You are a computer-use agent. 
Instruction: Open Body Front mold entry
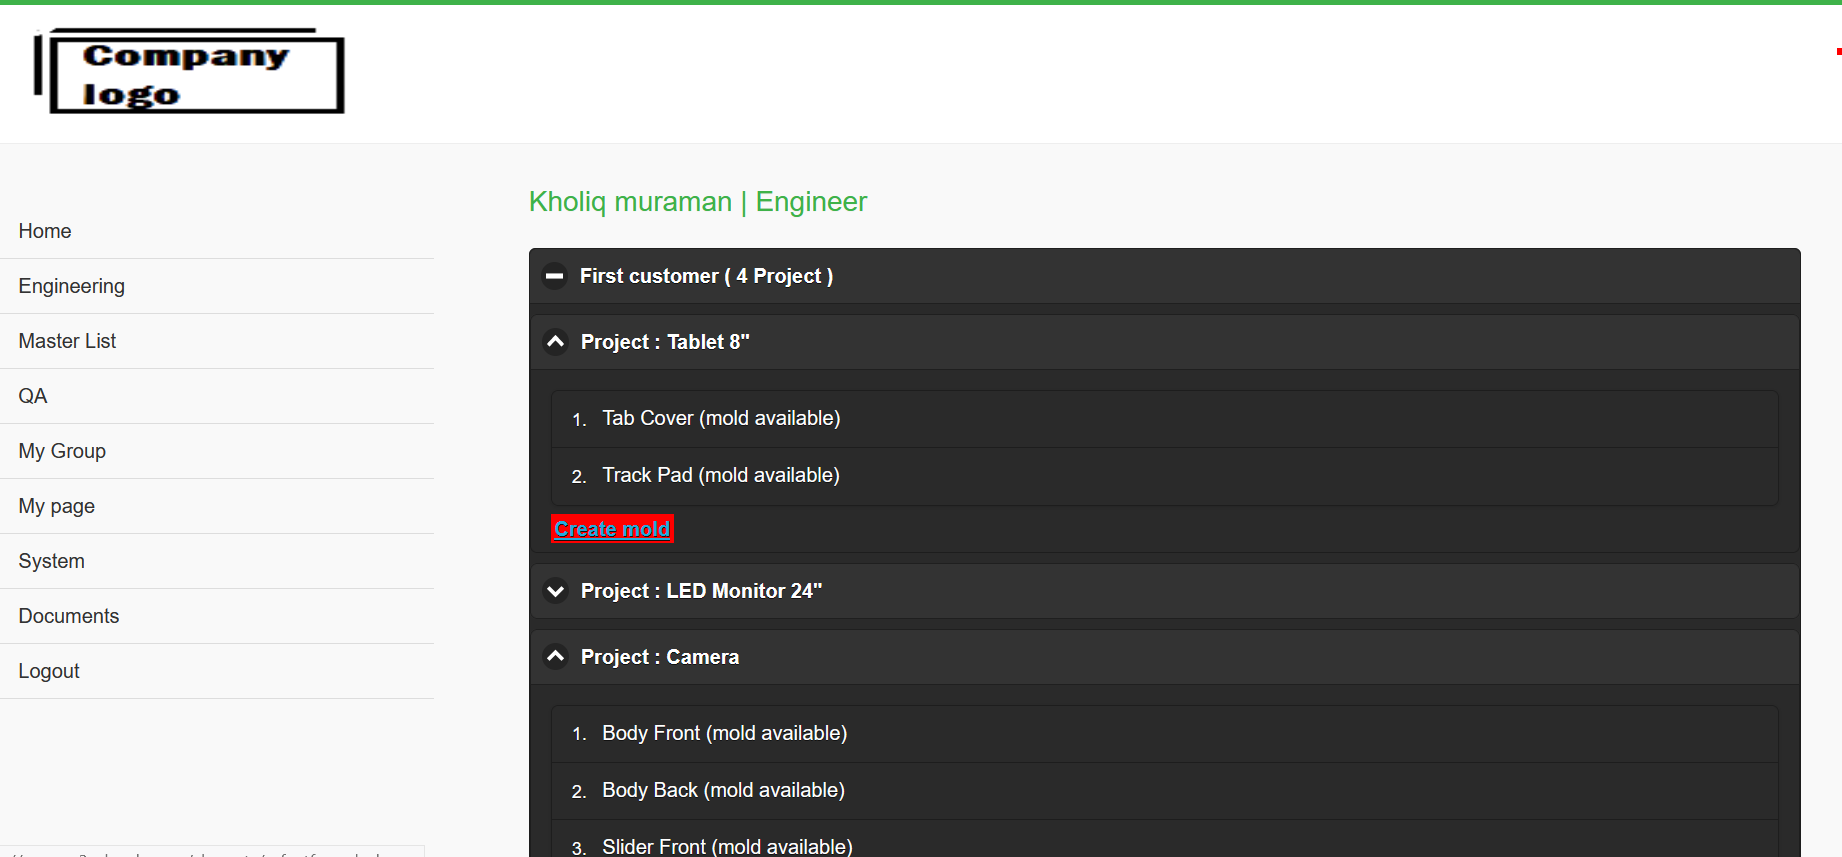724,733
